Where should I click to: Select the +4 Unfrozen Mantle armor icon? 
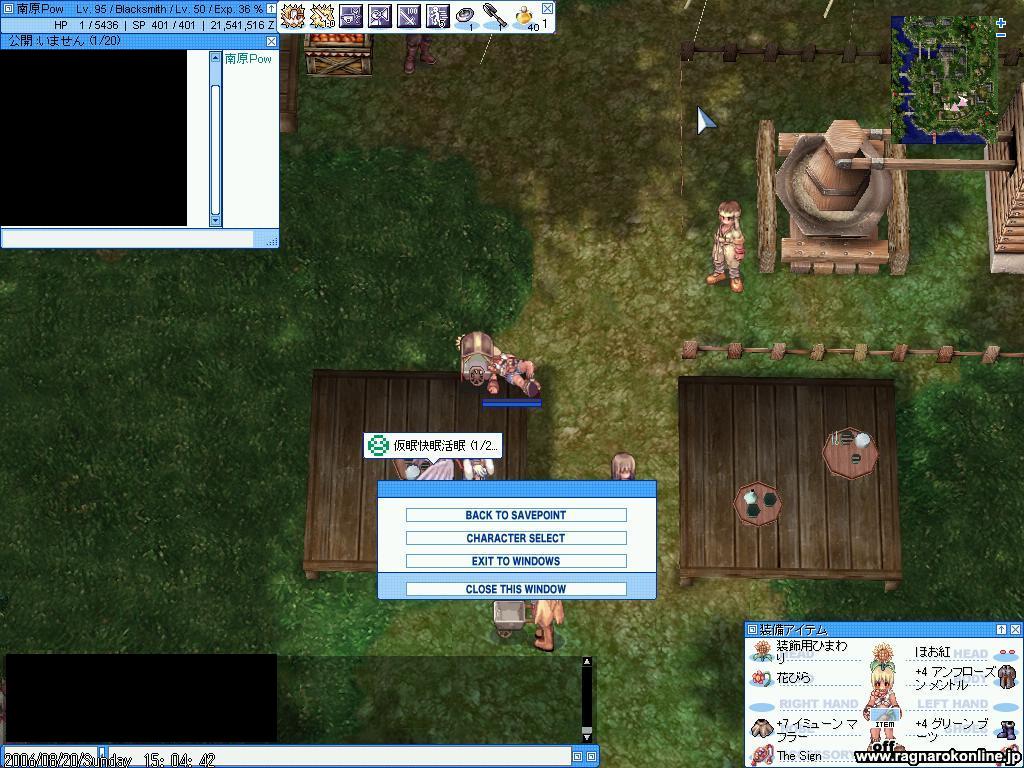1007,677
